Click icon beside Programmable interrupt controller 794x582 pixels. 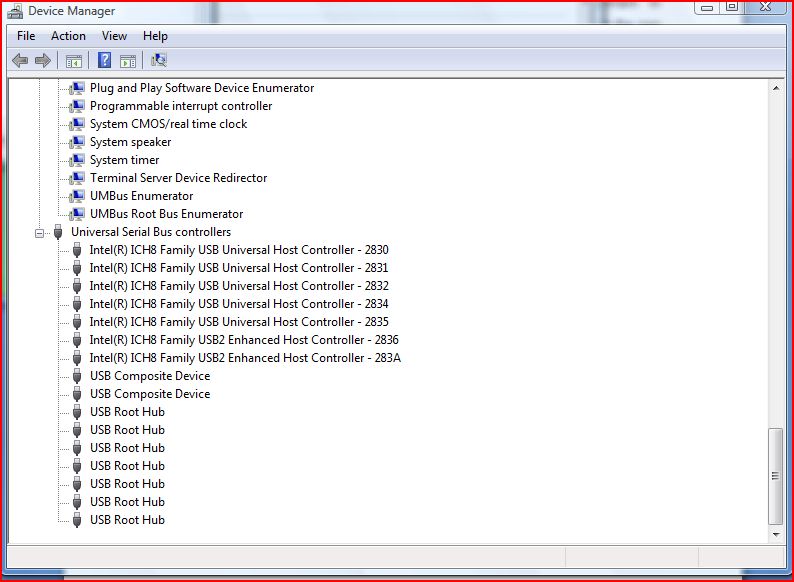coord(76,106)
